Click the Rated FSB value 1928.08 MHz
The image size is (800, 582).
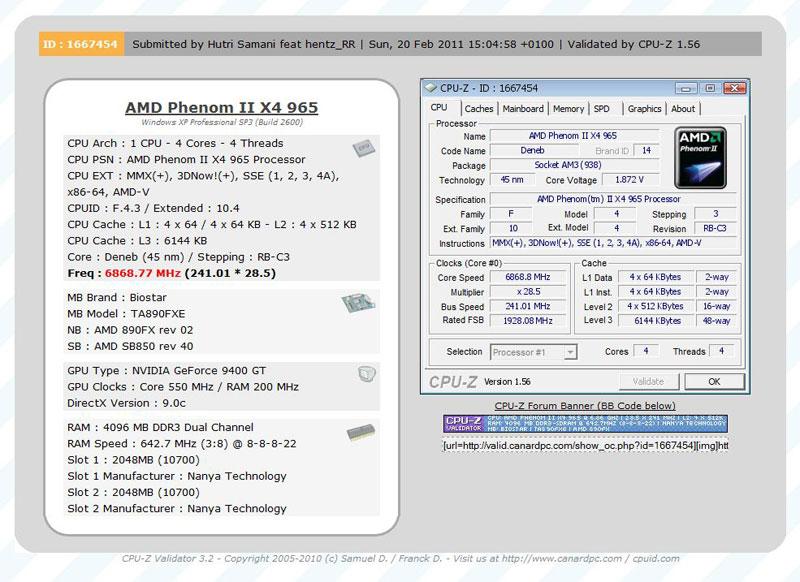528,320
